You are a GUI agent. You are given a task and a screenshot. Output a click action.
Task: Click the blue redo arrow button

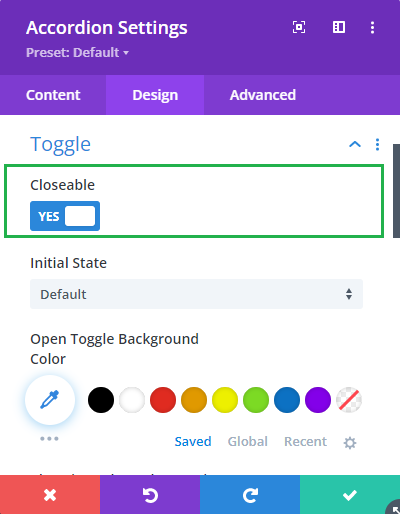coord(250,495)
